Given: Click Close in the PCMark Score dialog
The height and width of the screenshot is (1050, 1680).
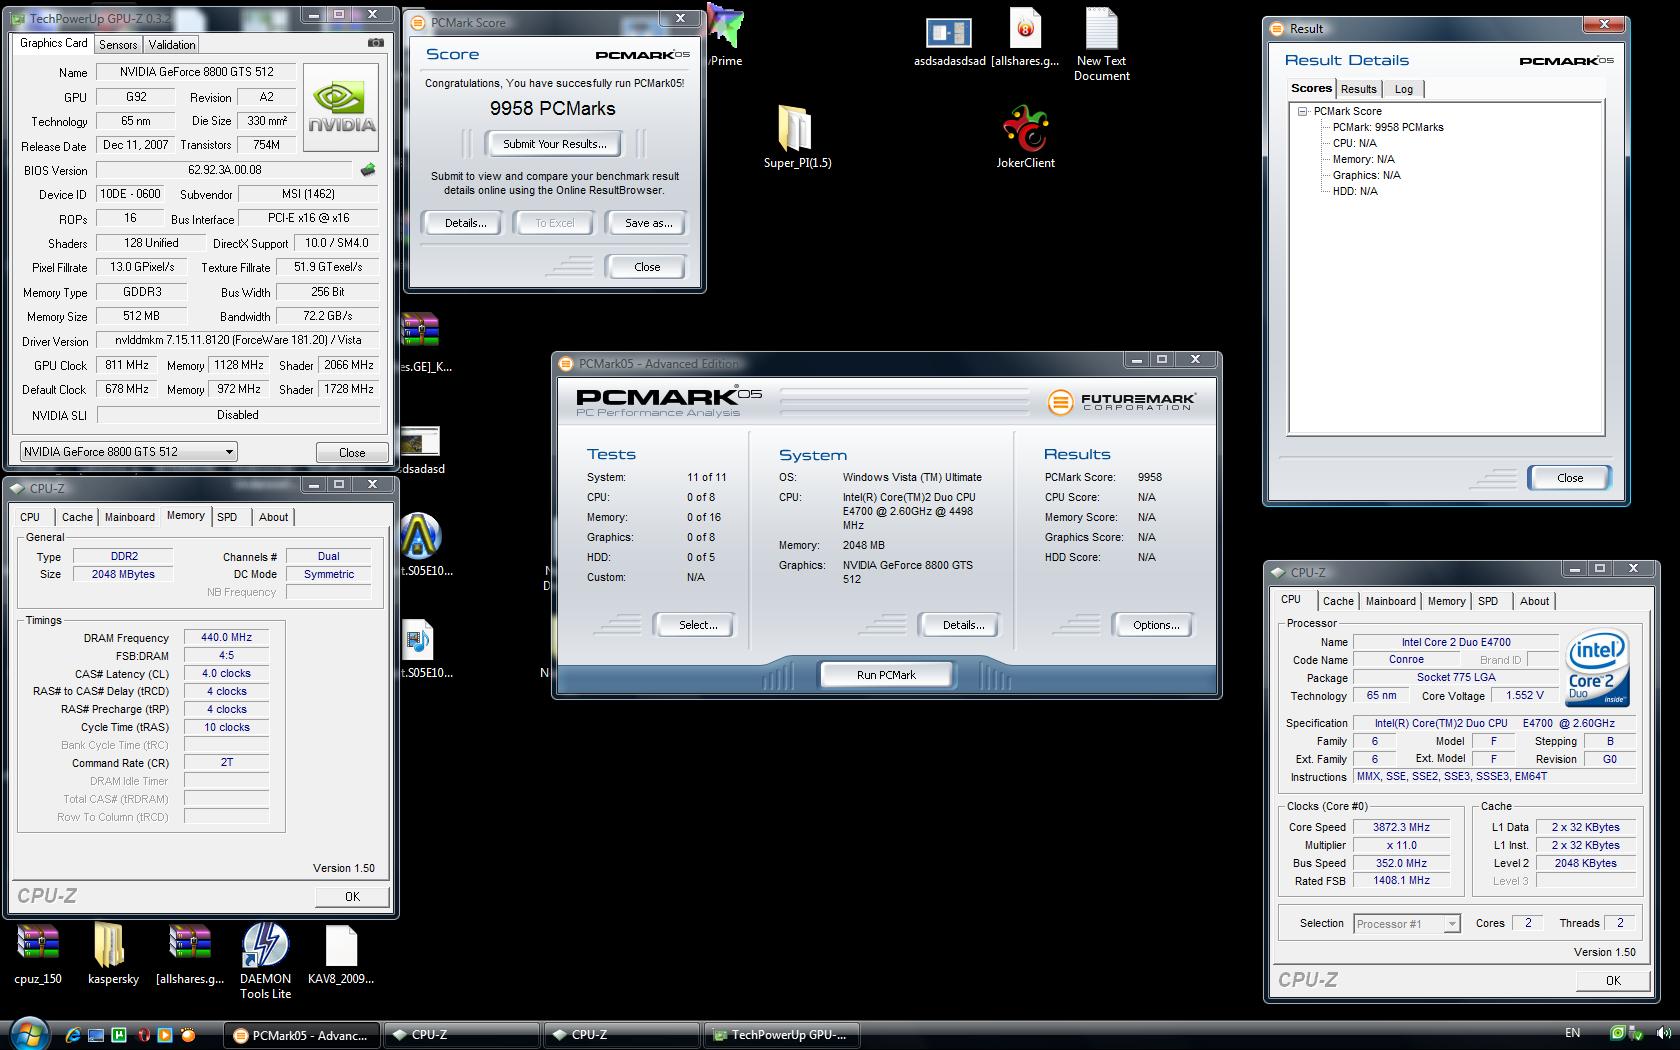Looking at the screenshot, I should pos(647,267).
